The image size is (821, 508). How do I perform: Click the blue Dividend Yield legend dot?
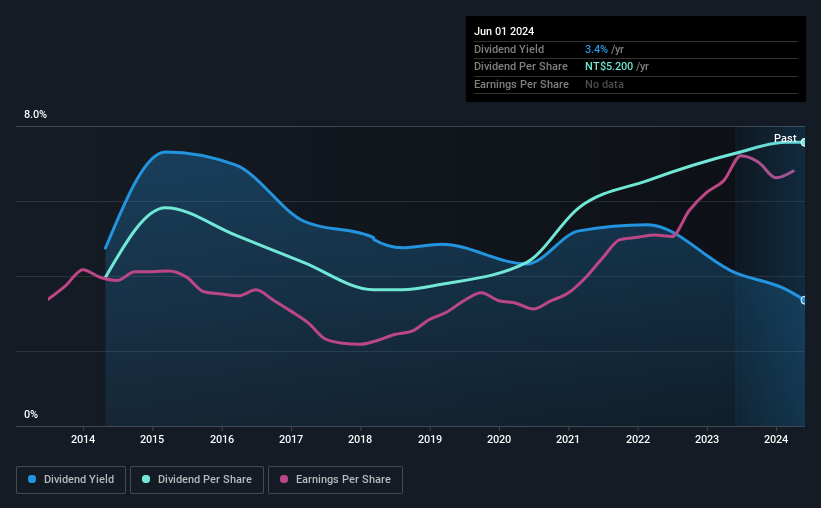pos(32,479)
